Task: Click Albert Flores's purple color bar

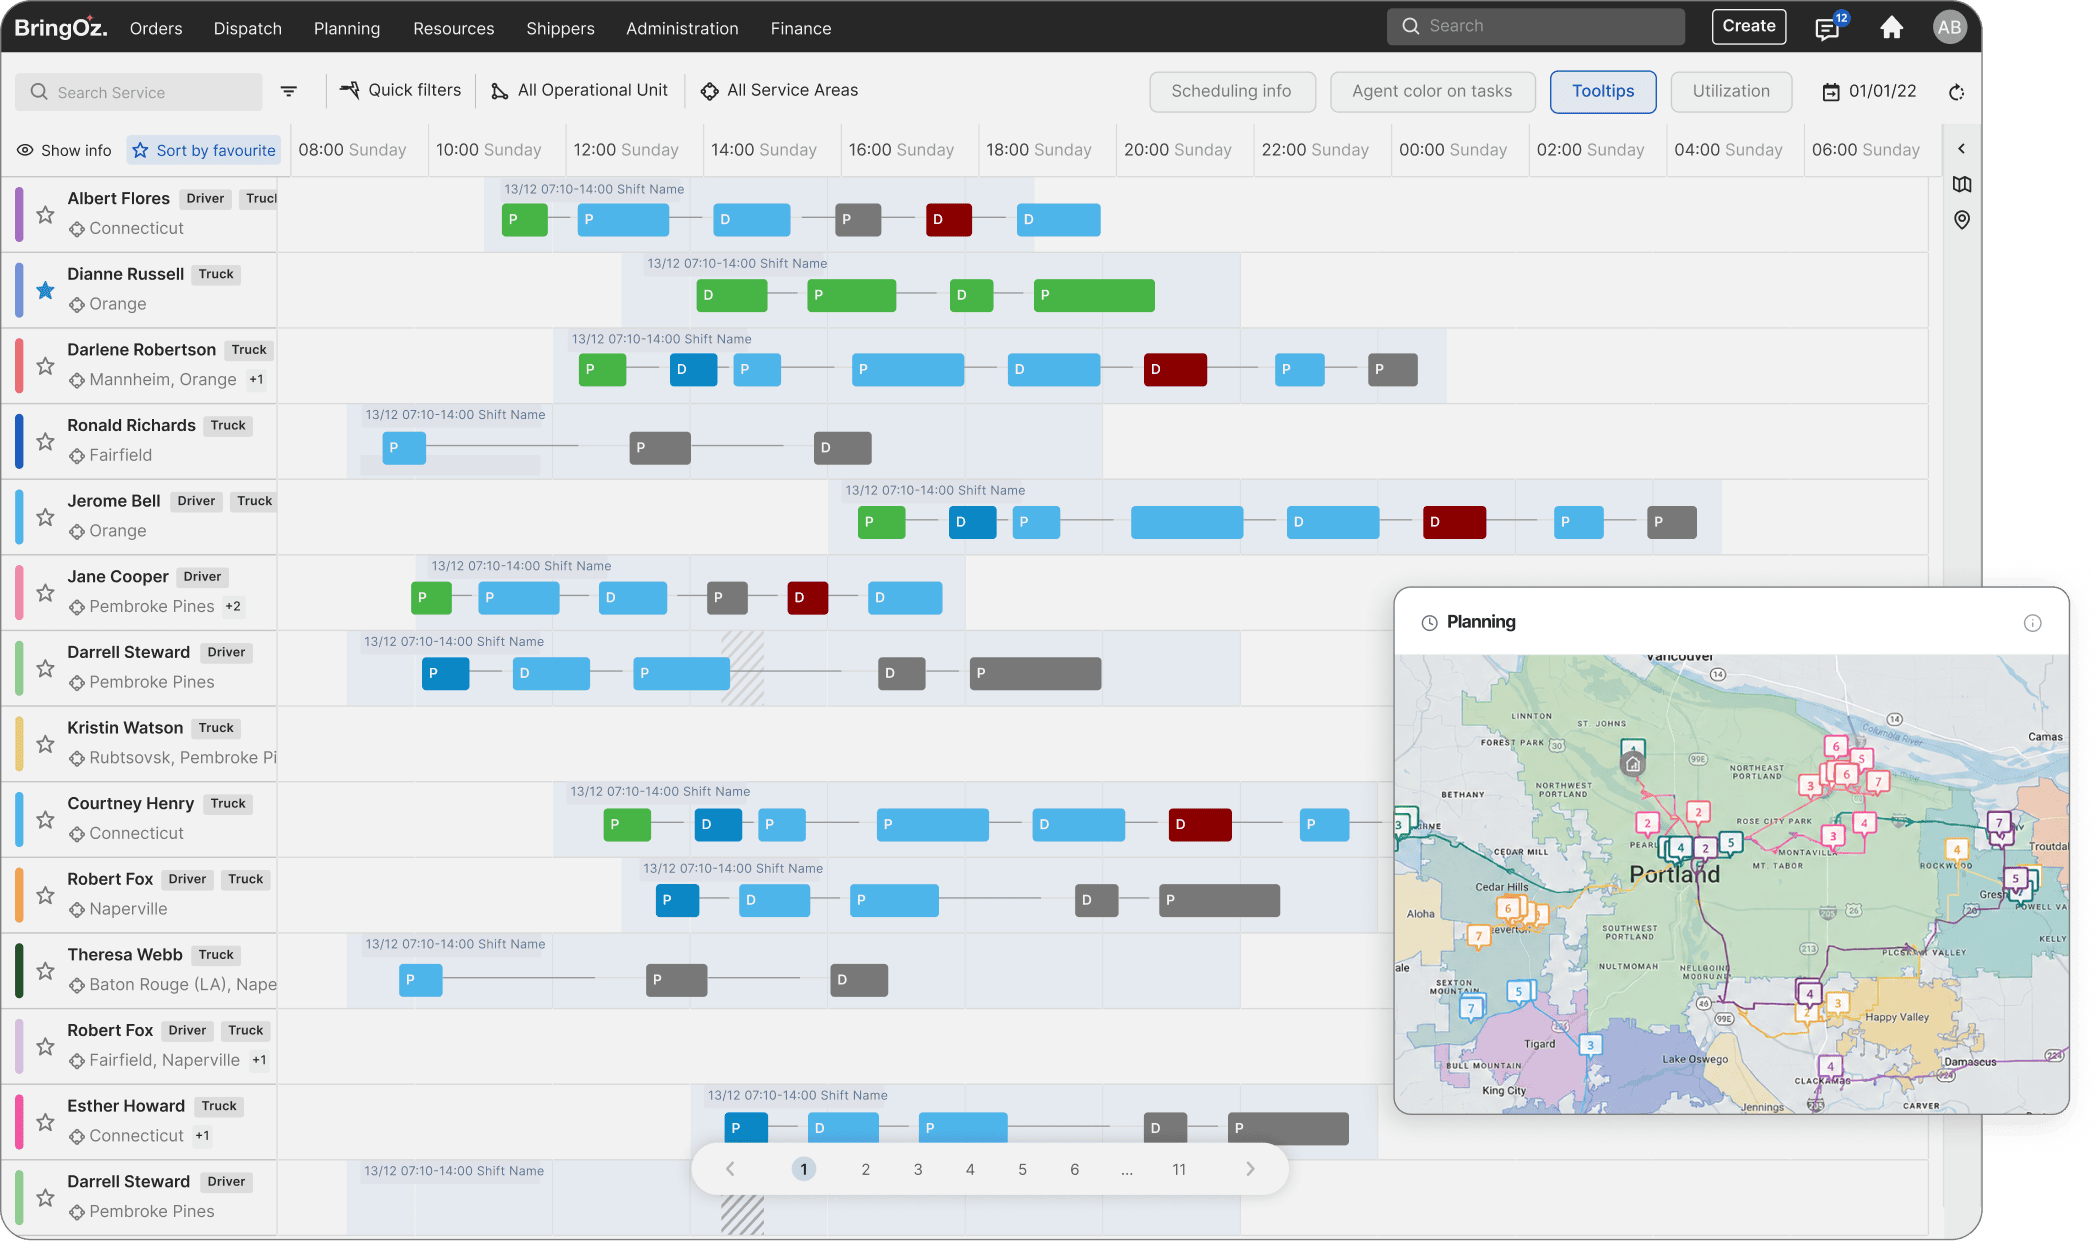Action: point(19,214)
